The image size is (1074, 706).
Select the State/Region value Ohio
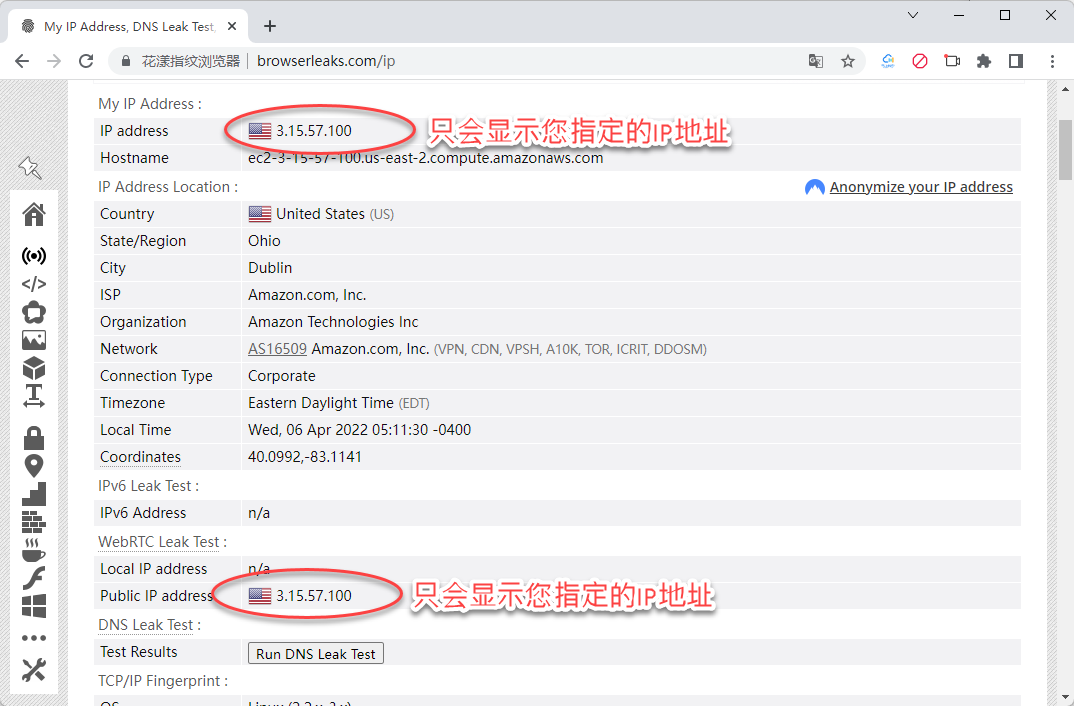pos(264,240)
